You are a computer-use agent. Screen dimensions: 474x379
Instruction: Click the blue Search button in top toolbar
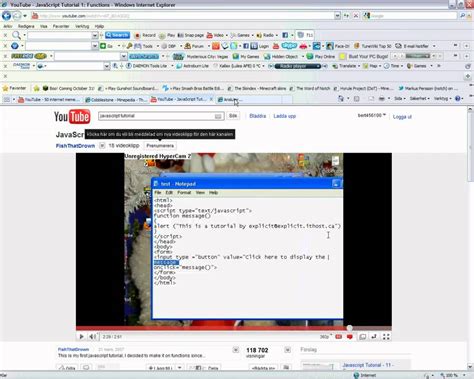pos(117,35)
